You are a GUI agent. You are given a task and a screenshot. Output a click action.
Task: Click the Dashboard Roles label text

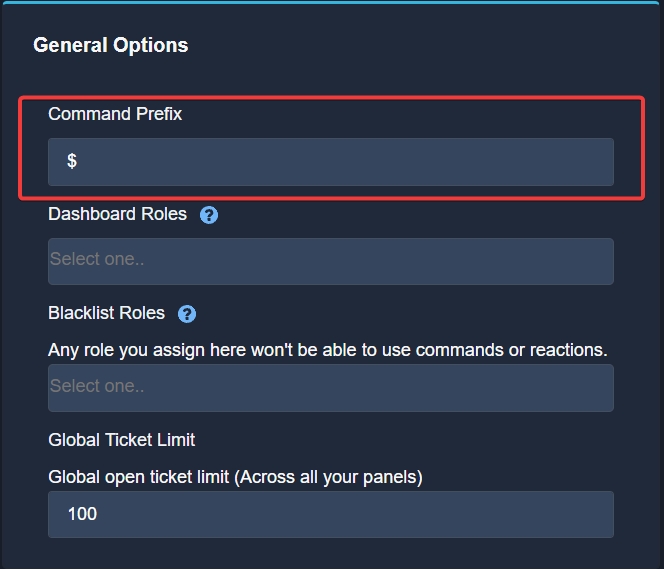[x=117, y=214]
